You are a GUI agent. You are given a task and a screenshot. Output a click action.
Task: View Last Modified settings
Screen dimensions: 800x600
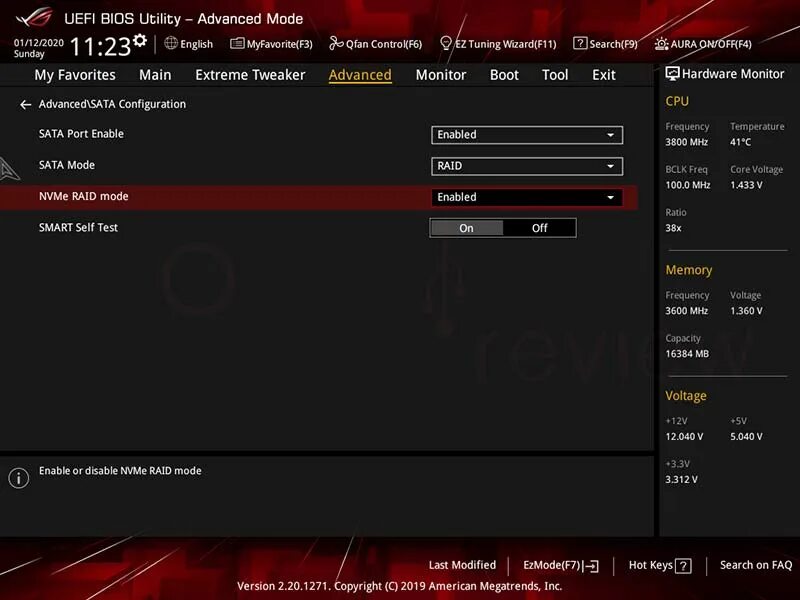pos(462,565)
